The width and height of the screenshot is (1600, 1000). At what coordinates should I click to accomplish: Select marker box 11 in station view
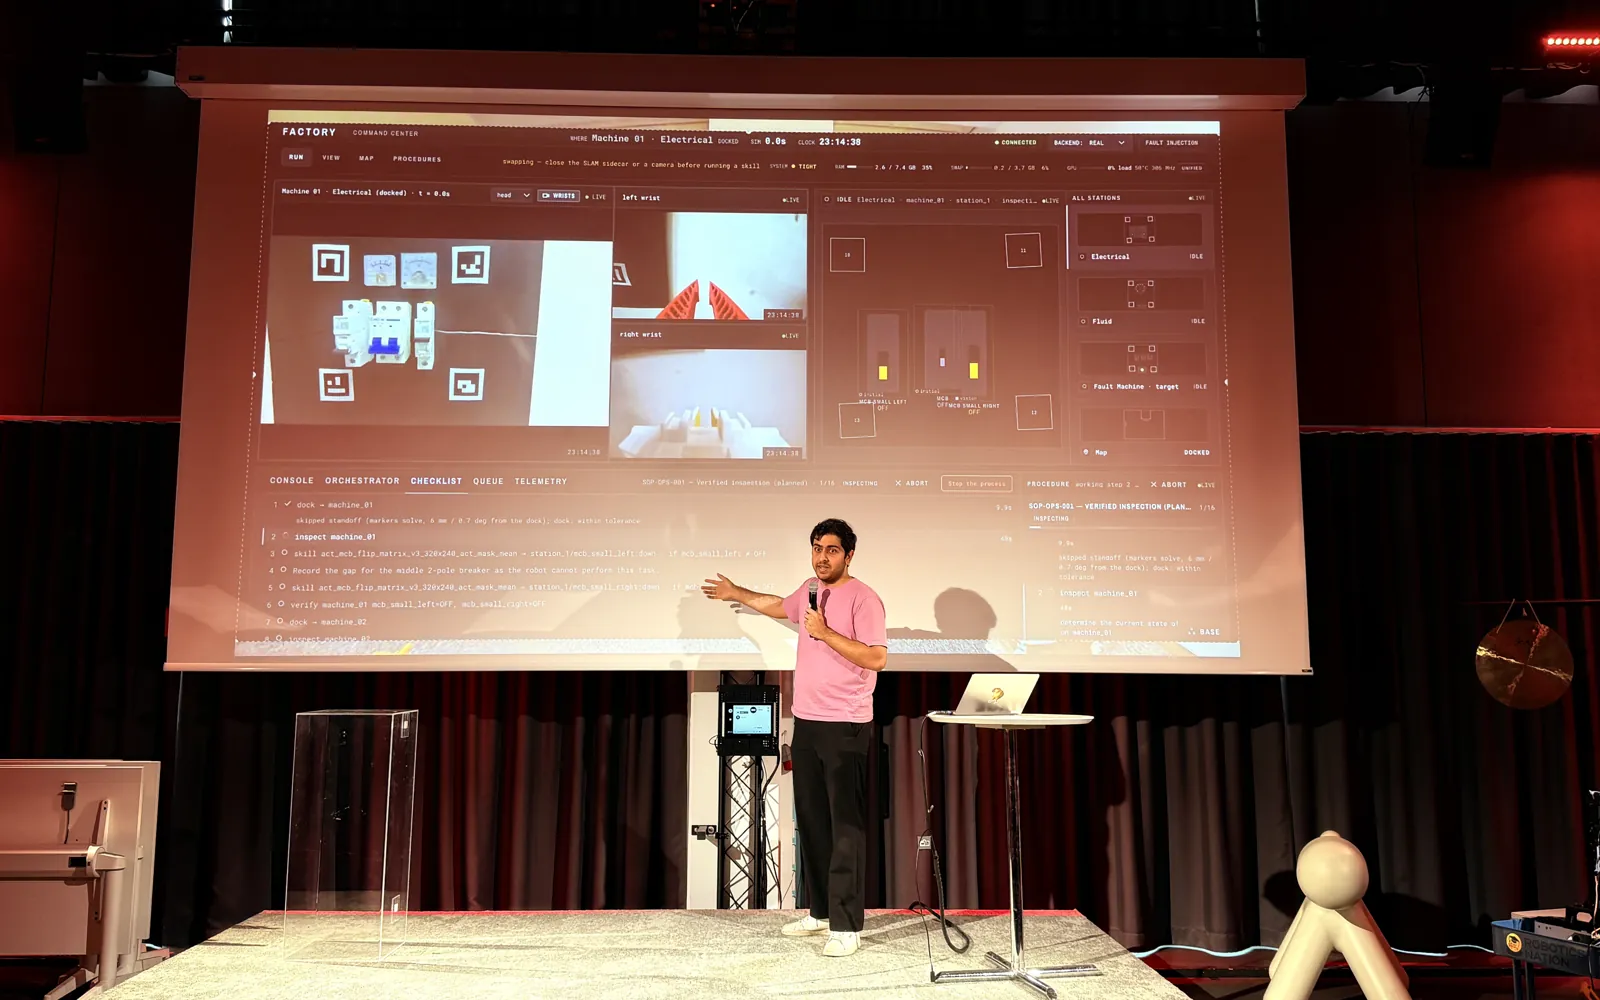[1023, 250]
